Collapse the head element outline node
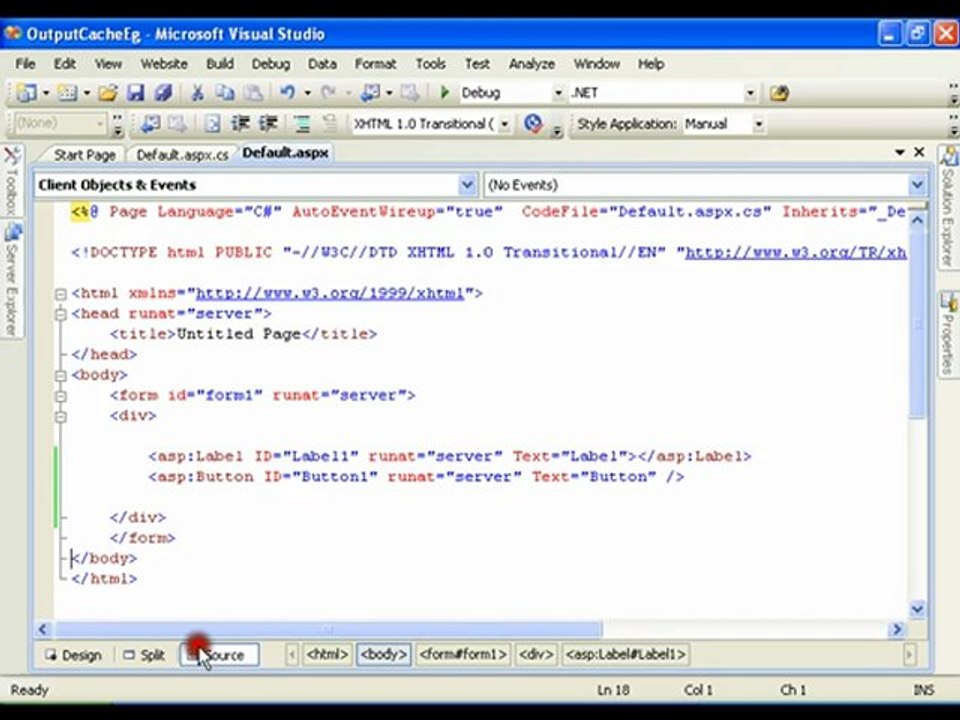The height and width of the screenshot is (720, 960). [60, 315]
